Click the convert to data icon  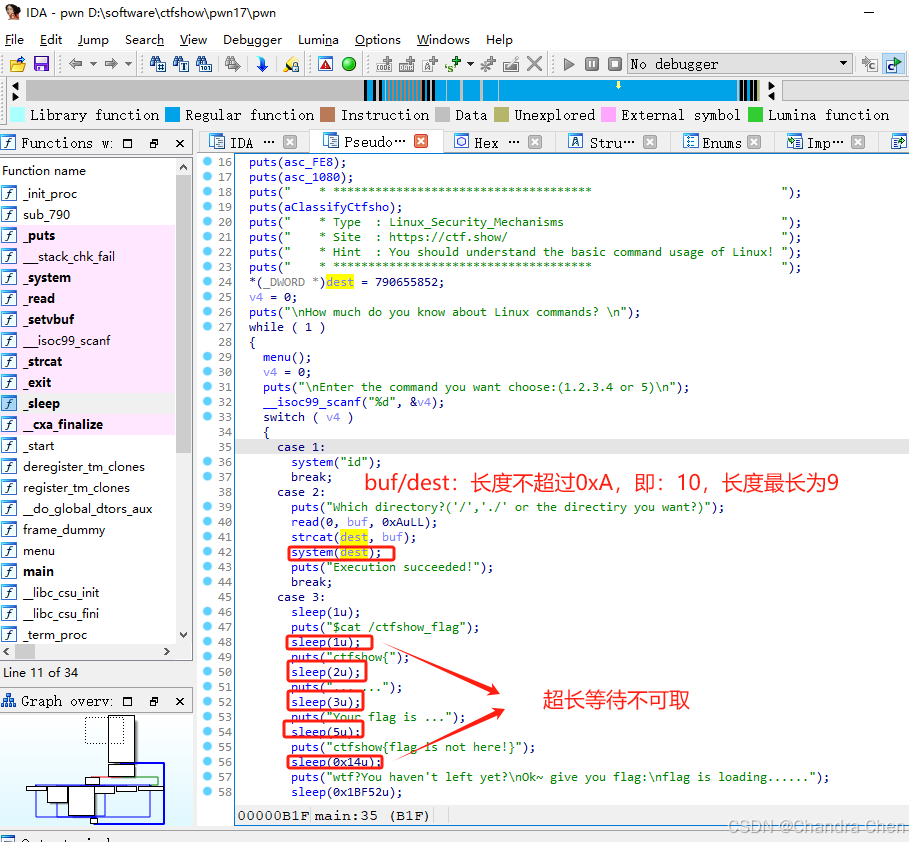pos(407,64)
